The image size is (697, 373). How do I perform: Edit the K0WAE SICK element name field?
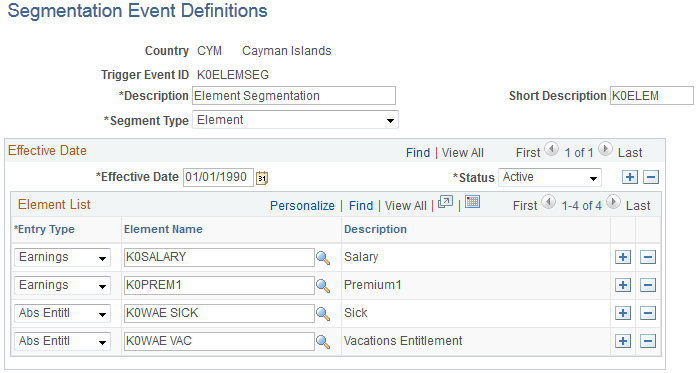(219, 313)
